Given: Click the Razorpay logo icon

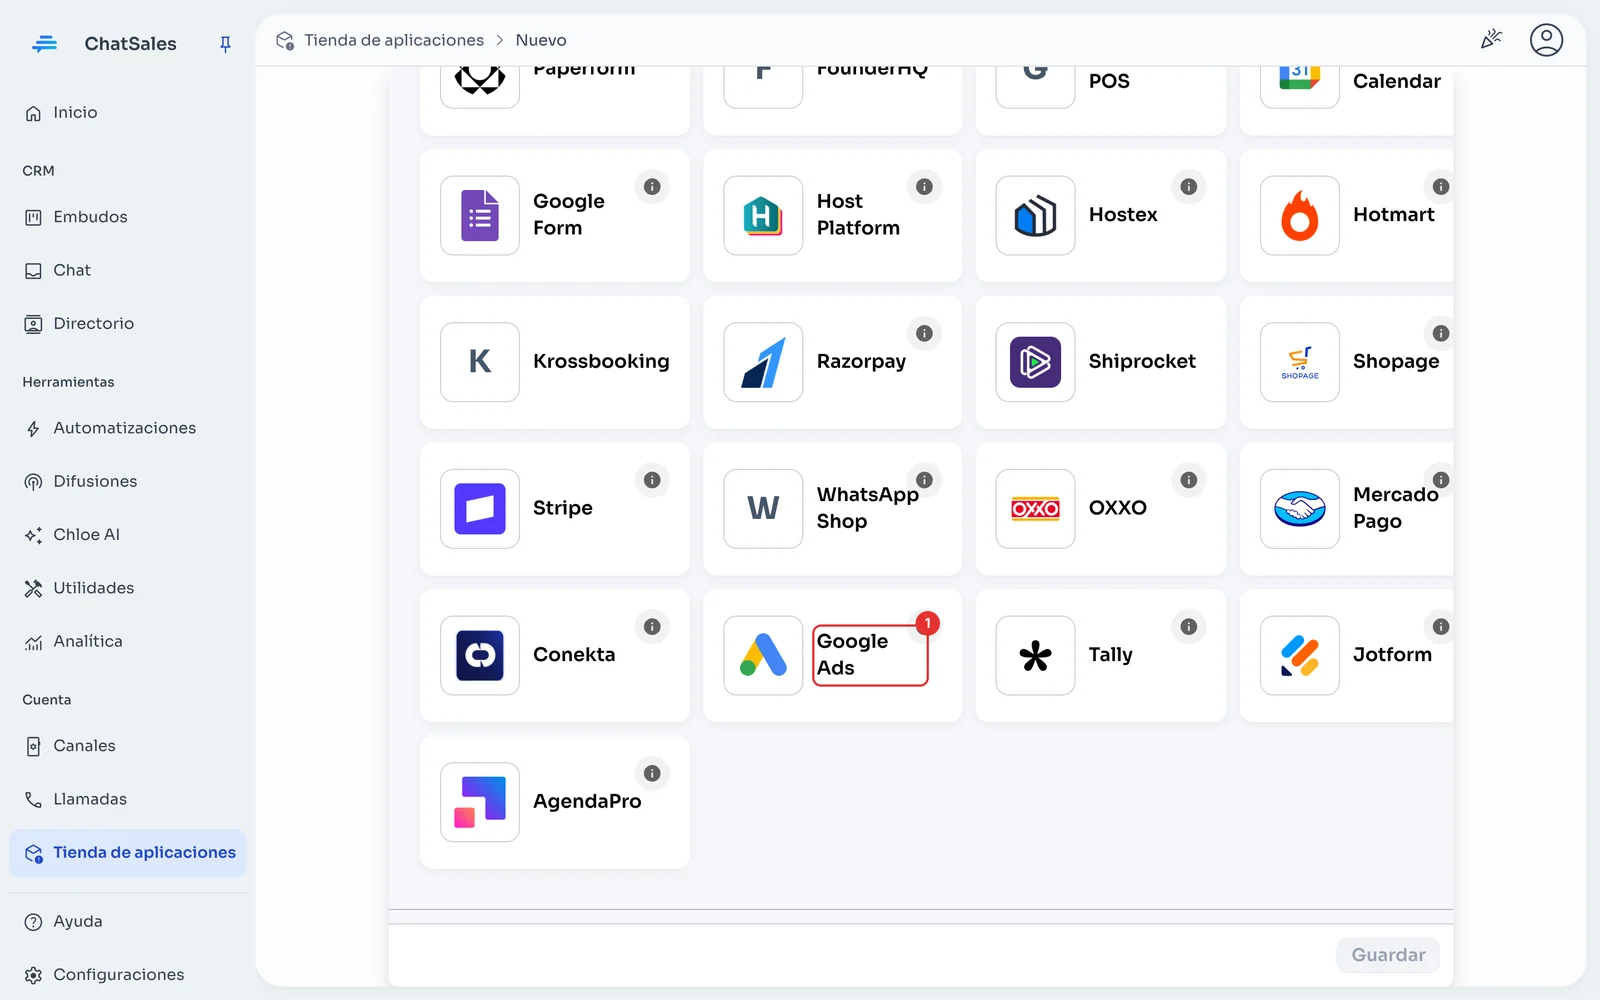Looking at the screenshot, I should click(x=763, y=362).
